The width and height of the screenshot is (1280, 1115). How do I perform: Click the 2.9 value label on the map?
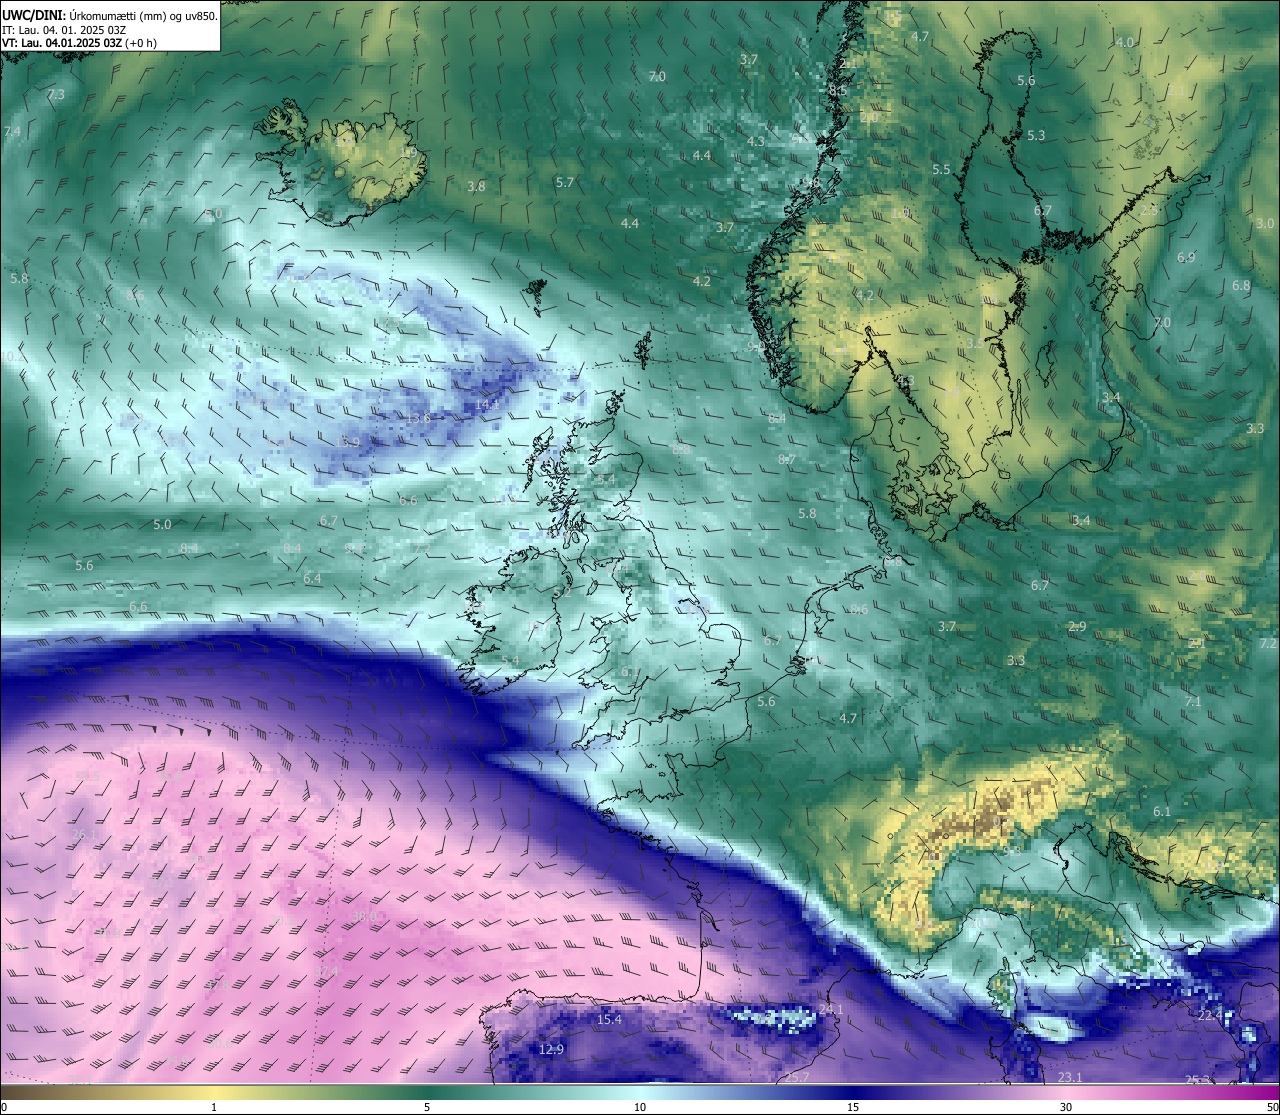[1077, 627]
